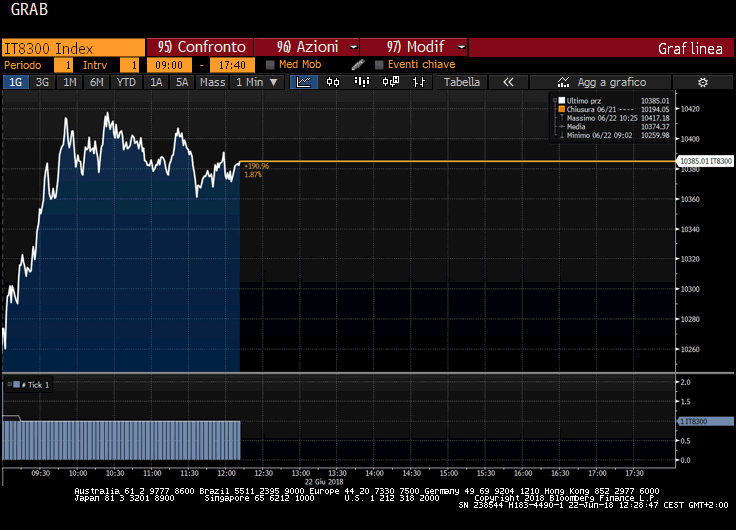Enable the Med Mob checkbox
The image size is (736, 530).
pos(270,64)
